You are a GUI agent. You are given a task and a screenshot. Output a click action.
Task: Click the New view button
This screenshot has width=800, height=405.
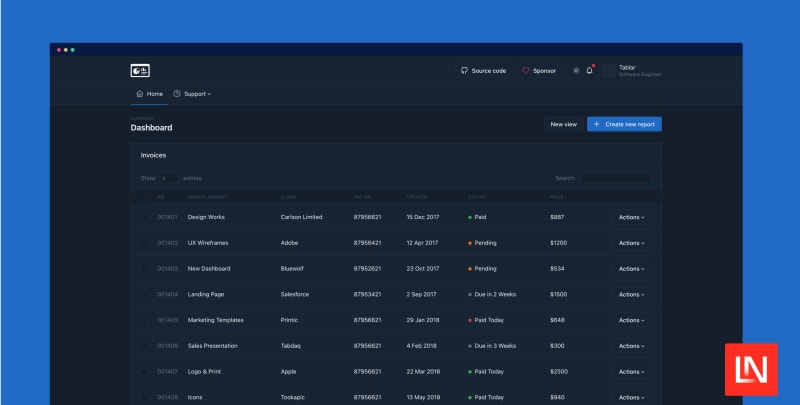563,124
